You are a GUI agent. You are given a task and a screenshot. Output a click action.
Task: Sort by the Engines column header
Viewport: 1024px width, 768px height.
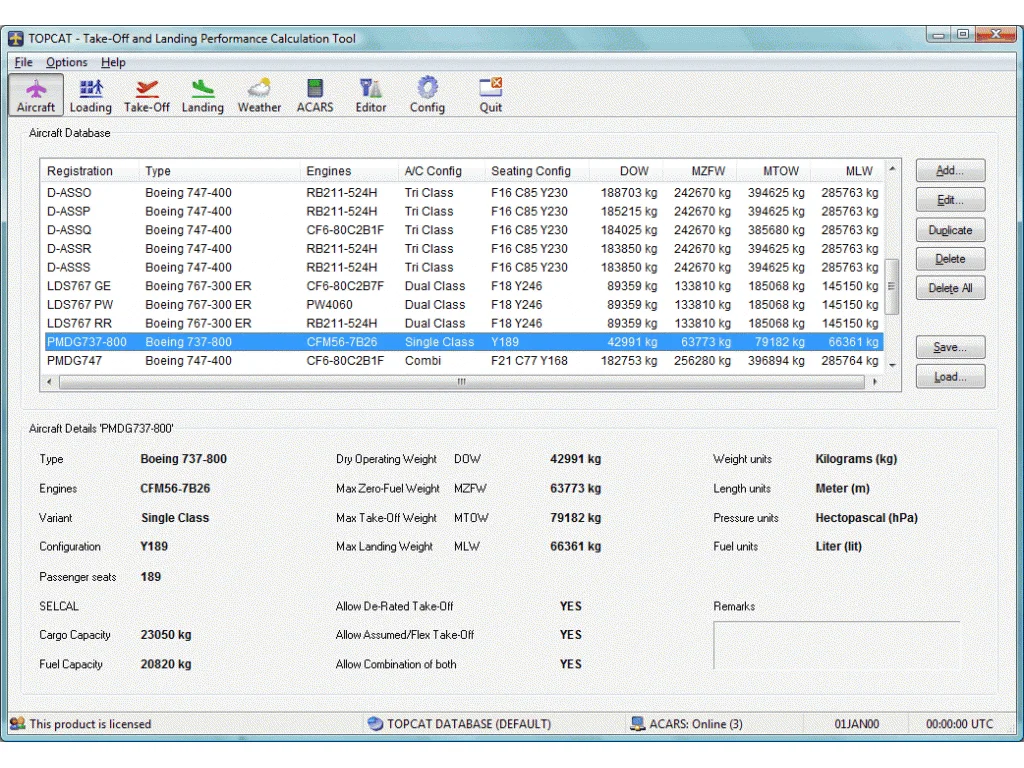(349, 171)
